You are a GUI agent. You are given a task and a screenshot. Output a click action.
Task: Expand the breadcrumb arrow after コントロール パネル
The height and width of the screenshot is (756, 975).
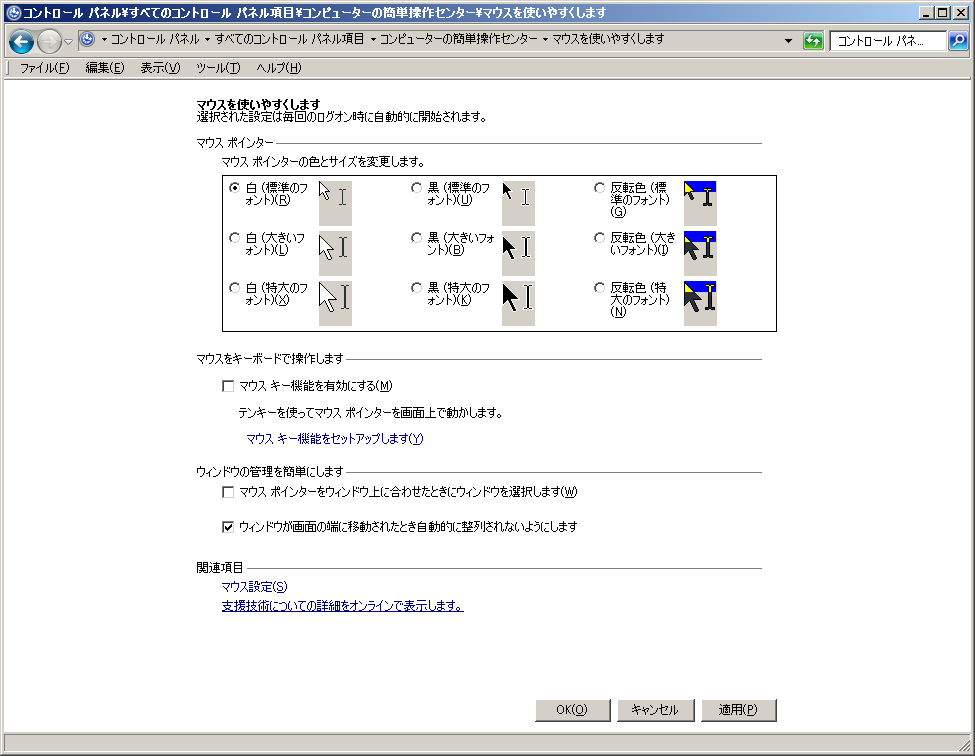(206, 40)
